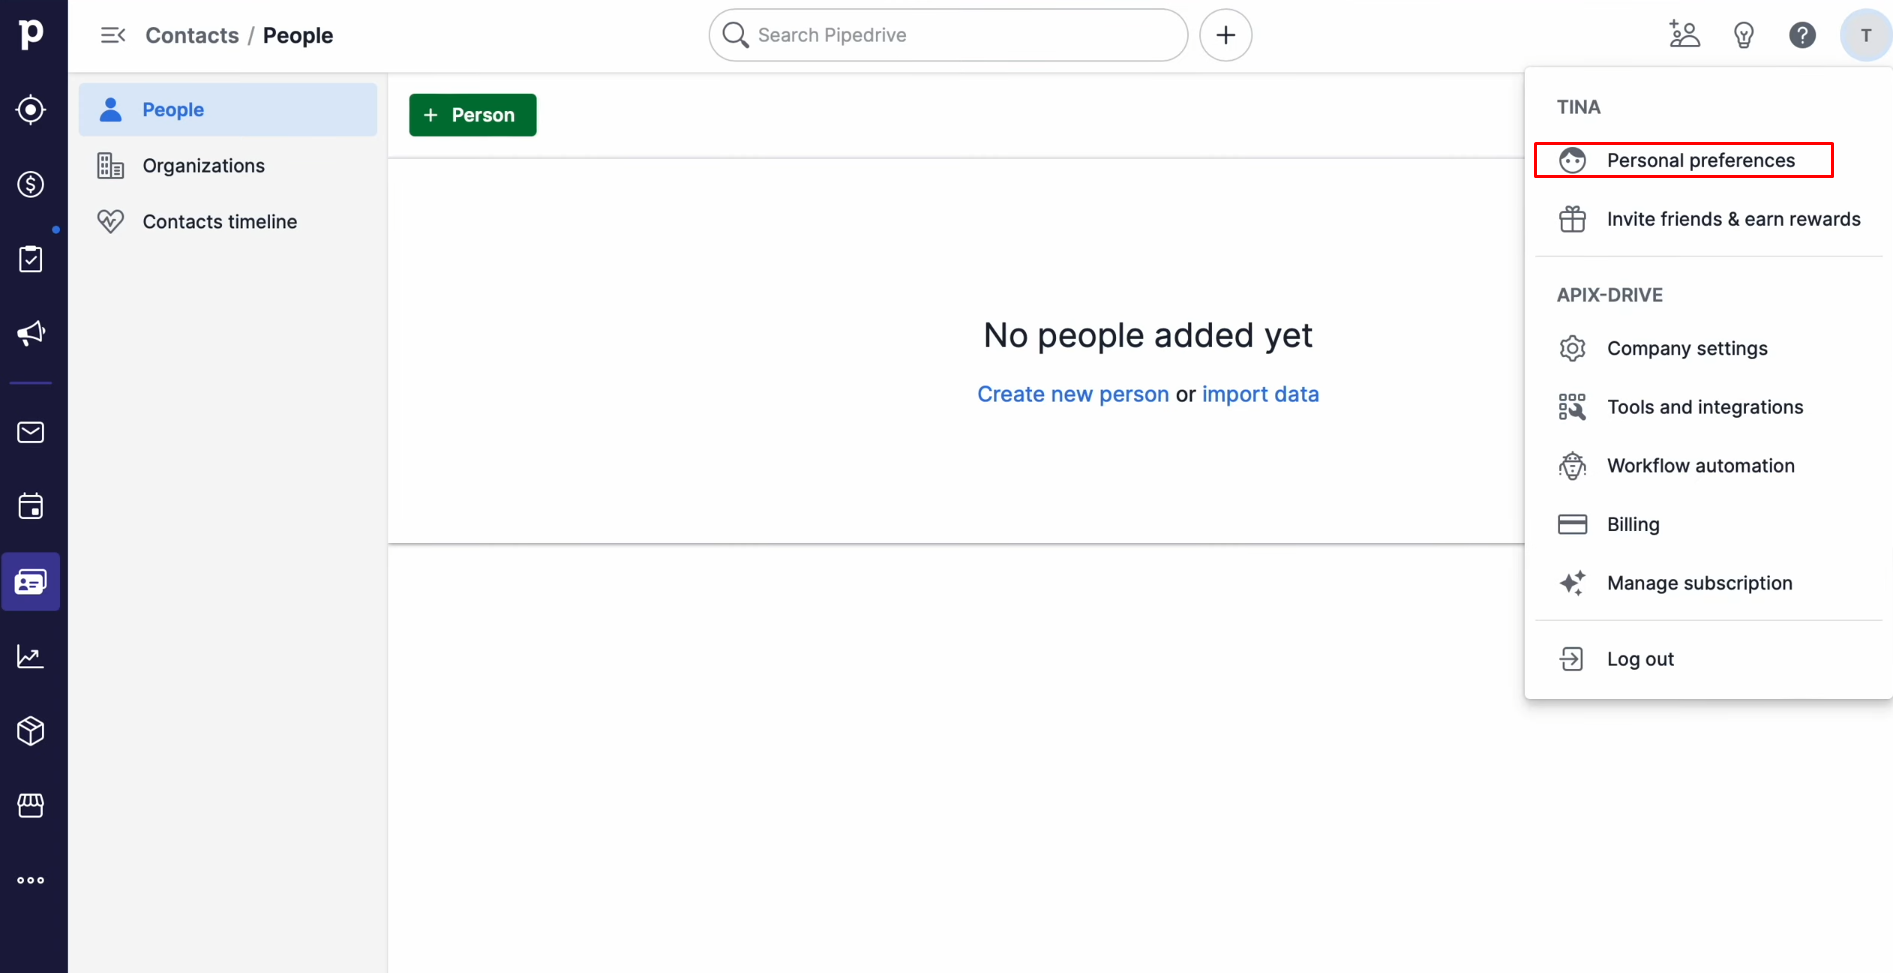Select People in the Contacts sidebar
The height and width of the screenshot is (973, 1893).
point(228,109)
